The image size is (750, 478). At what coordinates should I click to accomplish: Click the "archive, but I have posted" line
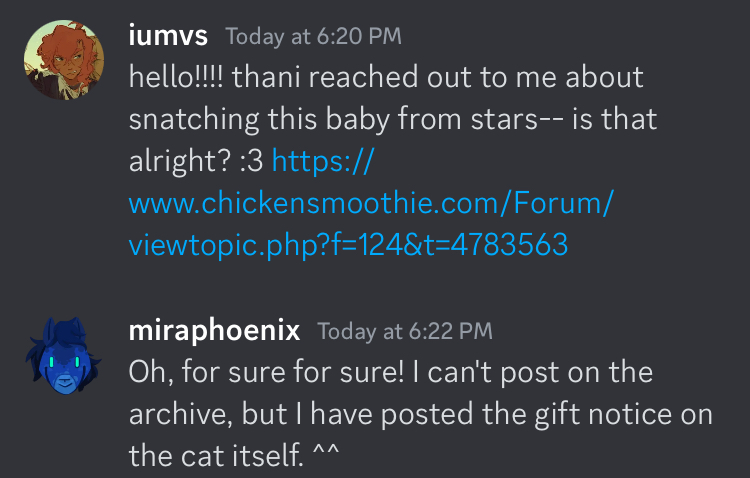420,414
